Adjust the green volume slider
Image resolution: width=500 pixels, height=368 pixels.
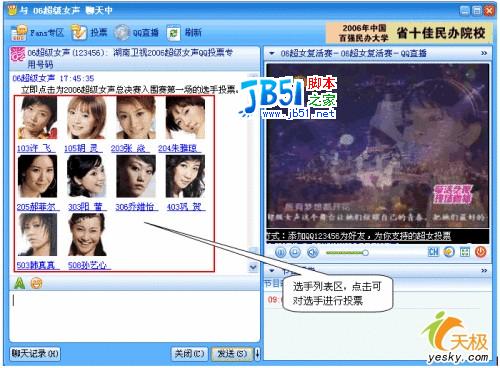(347, 253)
